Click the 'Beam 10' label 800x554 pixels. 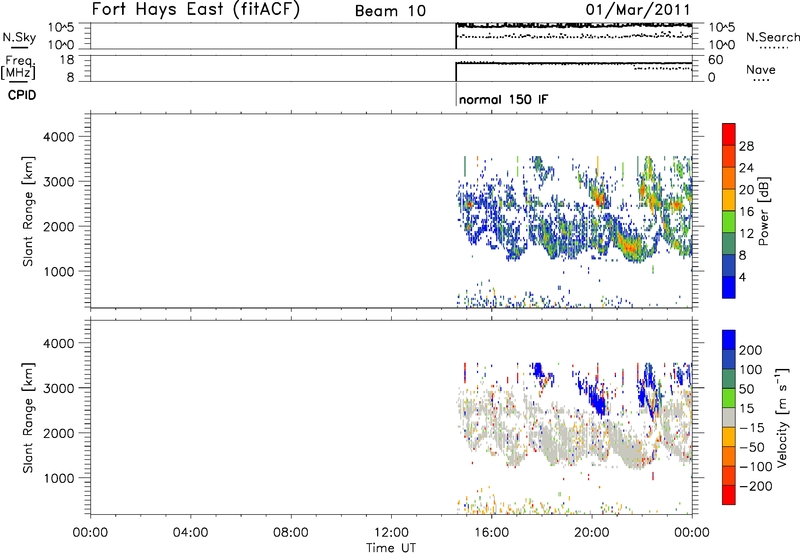click(x=390, y=11)
